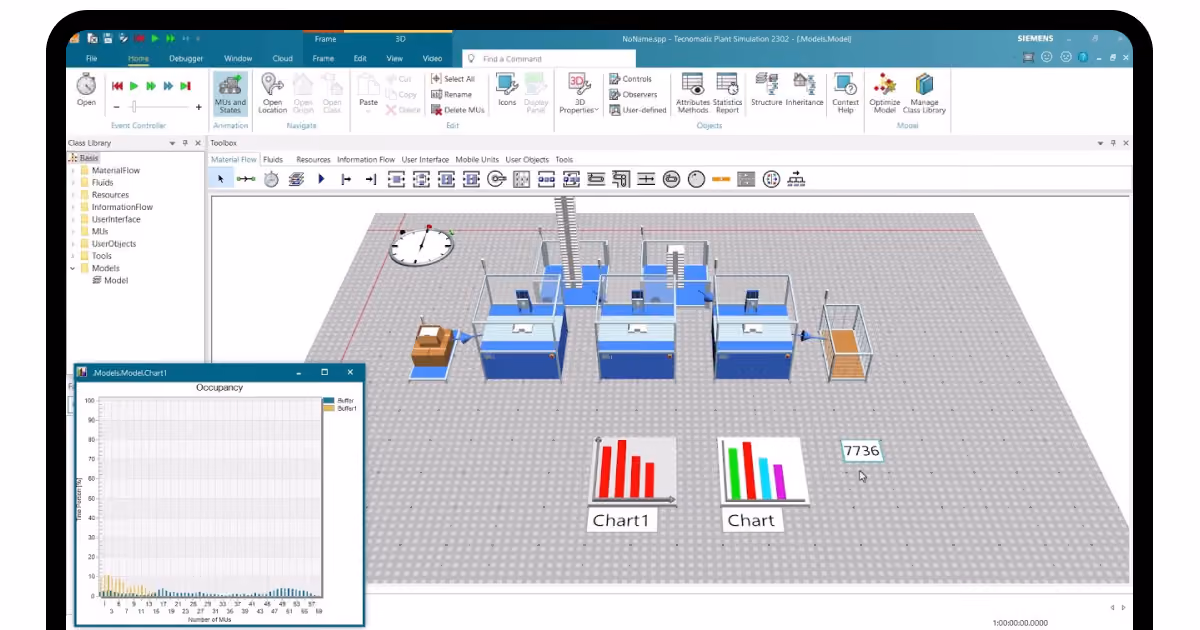Toggle MUs and States animation
The height and width of the screenshot is (630, 1200).
click(x=230, y=93)
